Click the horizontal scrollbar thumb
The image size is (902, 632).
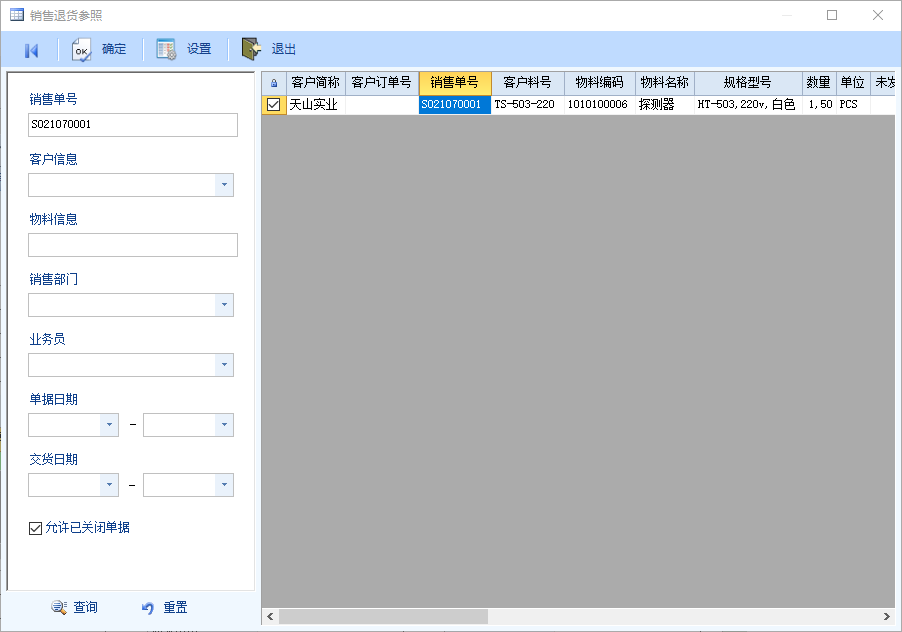383,616
